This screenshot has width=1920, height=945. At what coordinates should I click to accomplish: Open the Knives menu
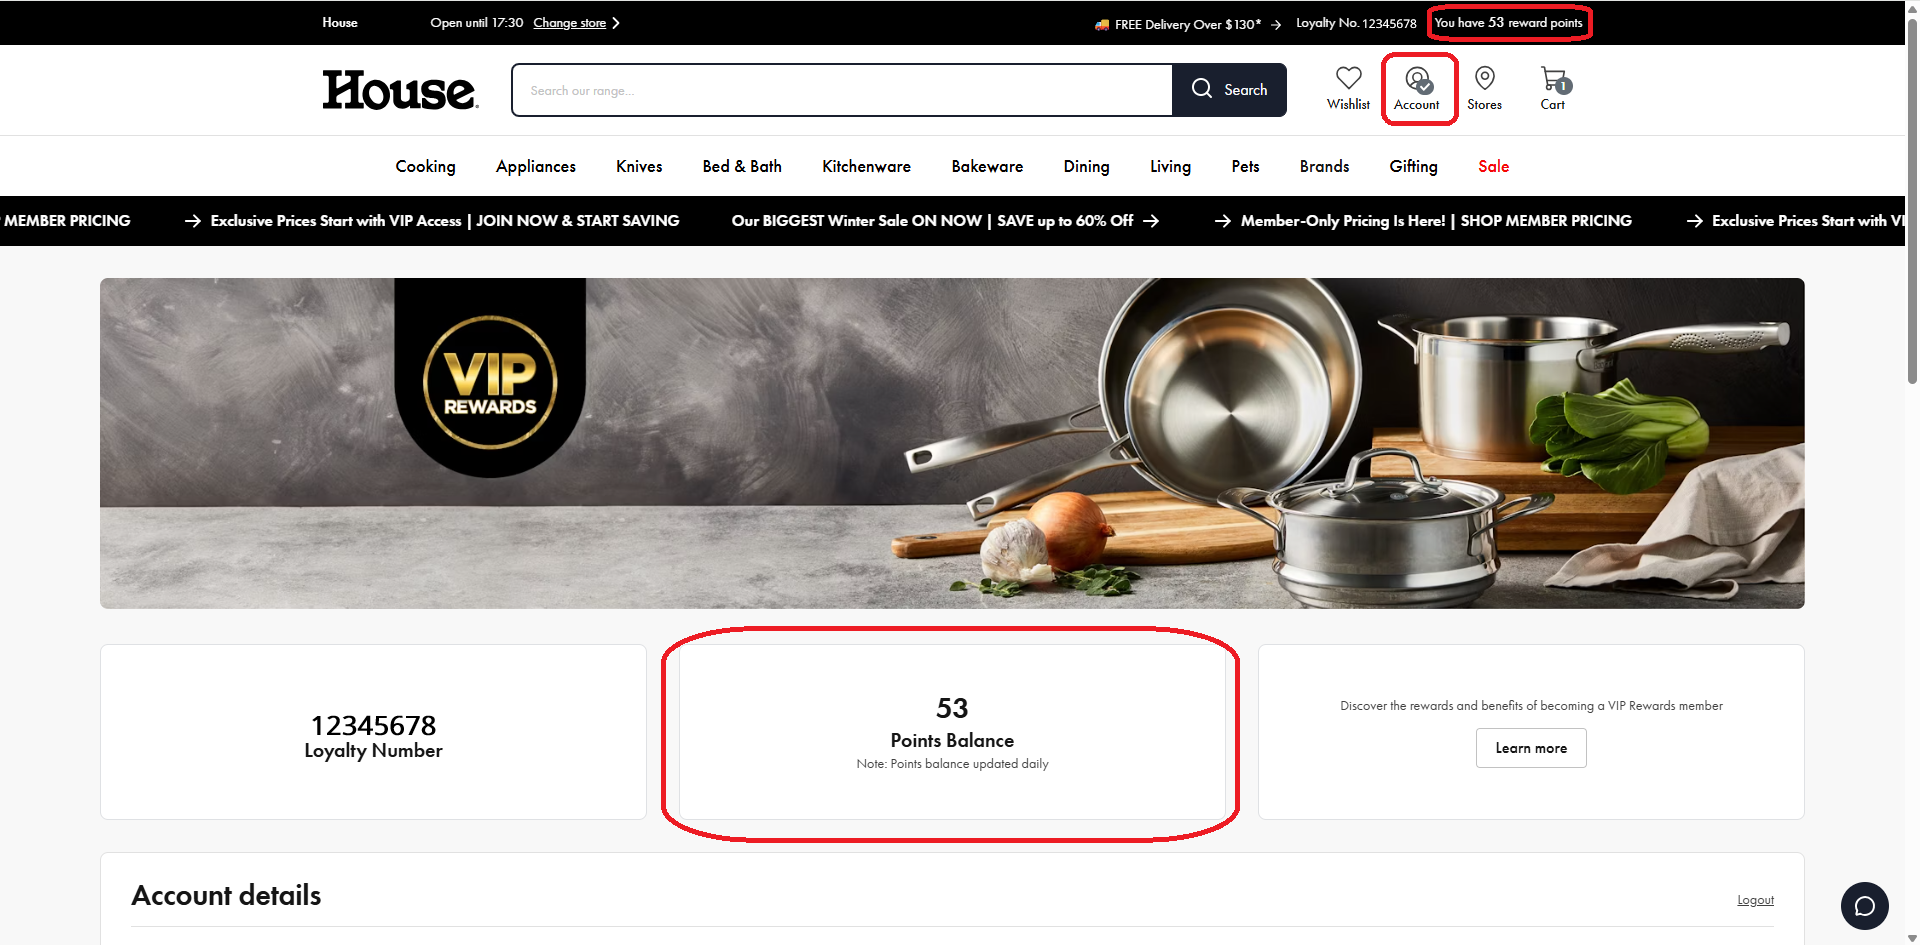click(639, 166)
